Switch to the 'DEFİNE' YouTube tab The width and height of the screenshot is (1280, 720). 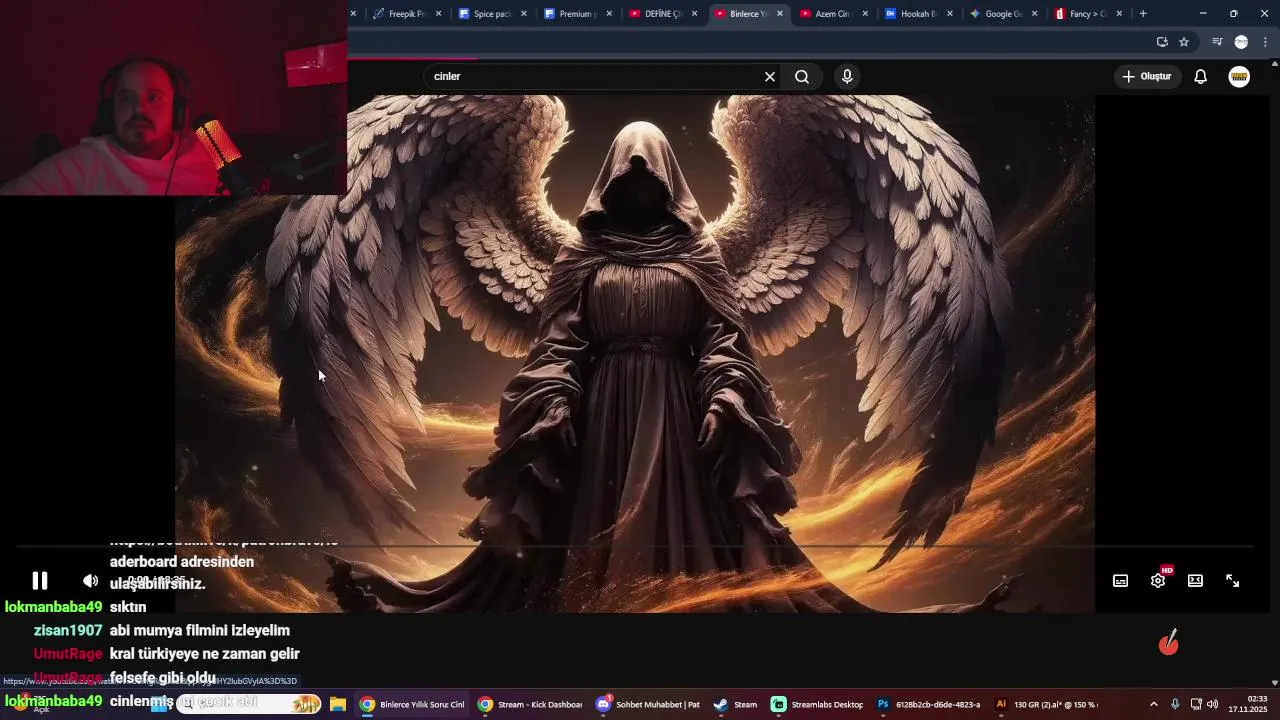click(x=663, y=14)
